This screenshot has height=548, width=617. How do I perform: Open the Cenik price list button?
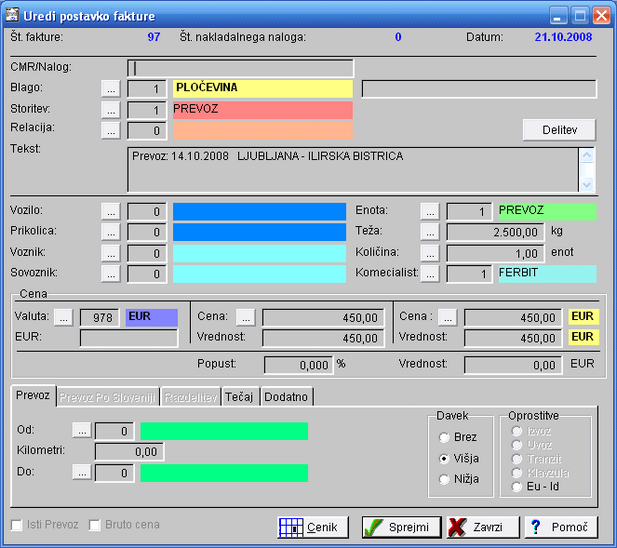pyautogui.click(x=313, y=527)
